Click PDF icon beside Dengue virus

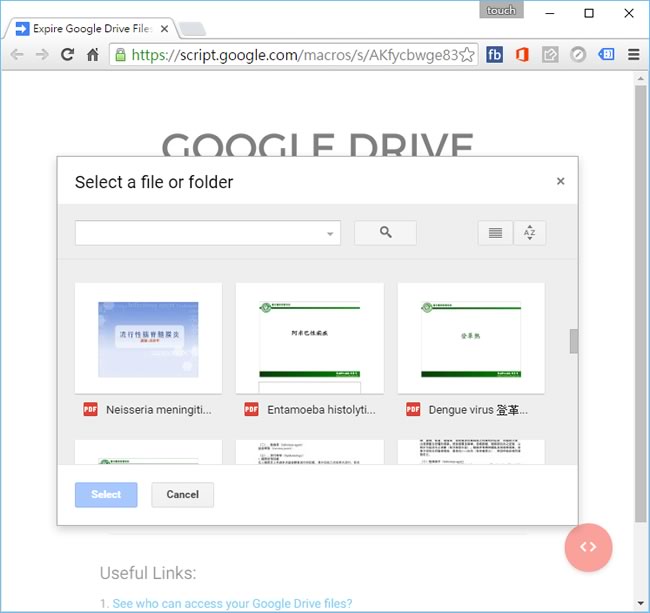[x=413, y=409]
